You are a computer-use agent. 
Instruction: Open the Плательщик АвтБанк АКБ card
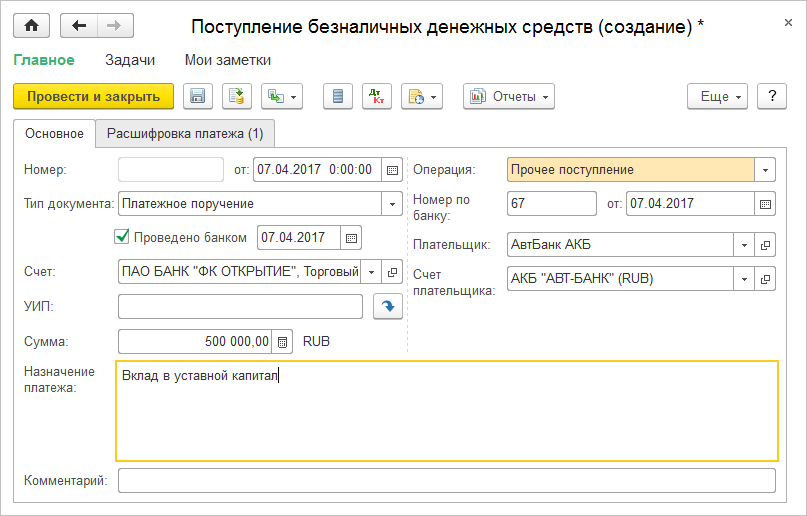(x=765, y=245)
